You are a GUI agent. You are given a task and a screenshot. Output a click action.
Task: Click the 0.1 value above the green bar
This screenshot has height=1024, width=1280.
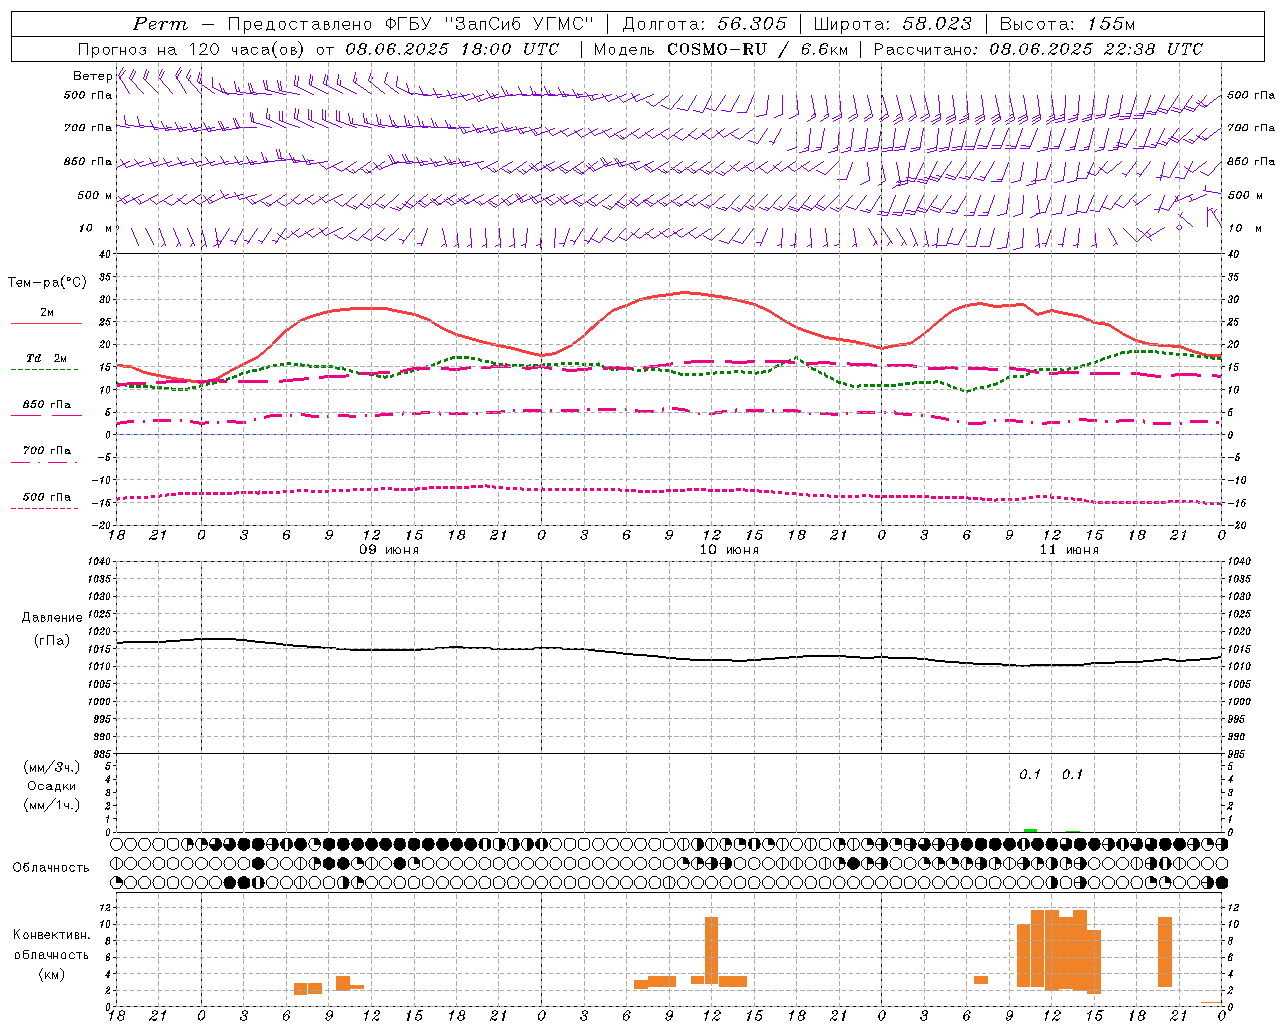click(1030, 775)
